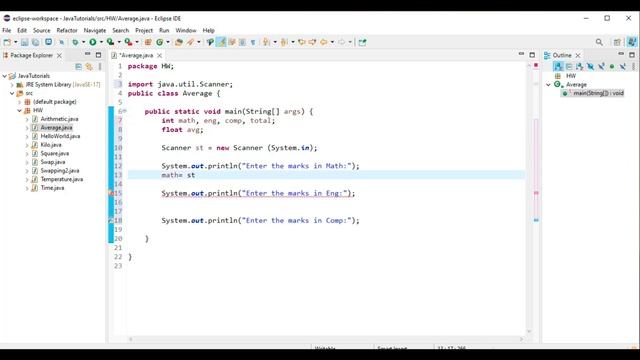
Task: Click the New Java Package icon
Action: 148,42
